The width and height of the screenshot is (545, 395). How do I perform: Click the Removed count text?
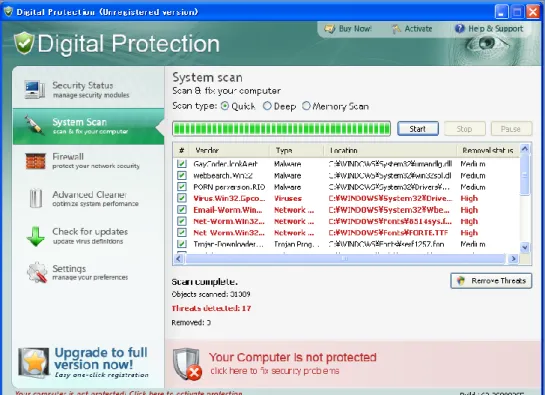tap(191, 323)
